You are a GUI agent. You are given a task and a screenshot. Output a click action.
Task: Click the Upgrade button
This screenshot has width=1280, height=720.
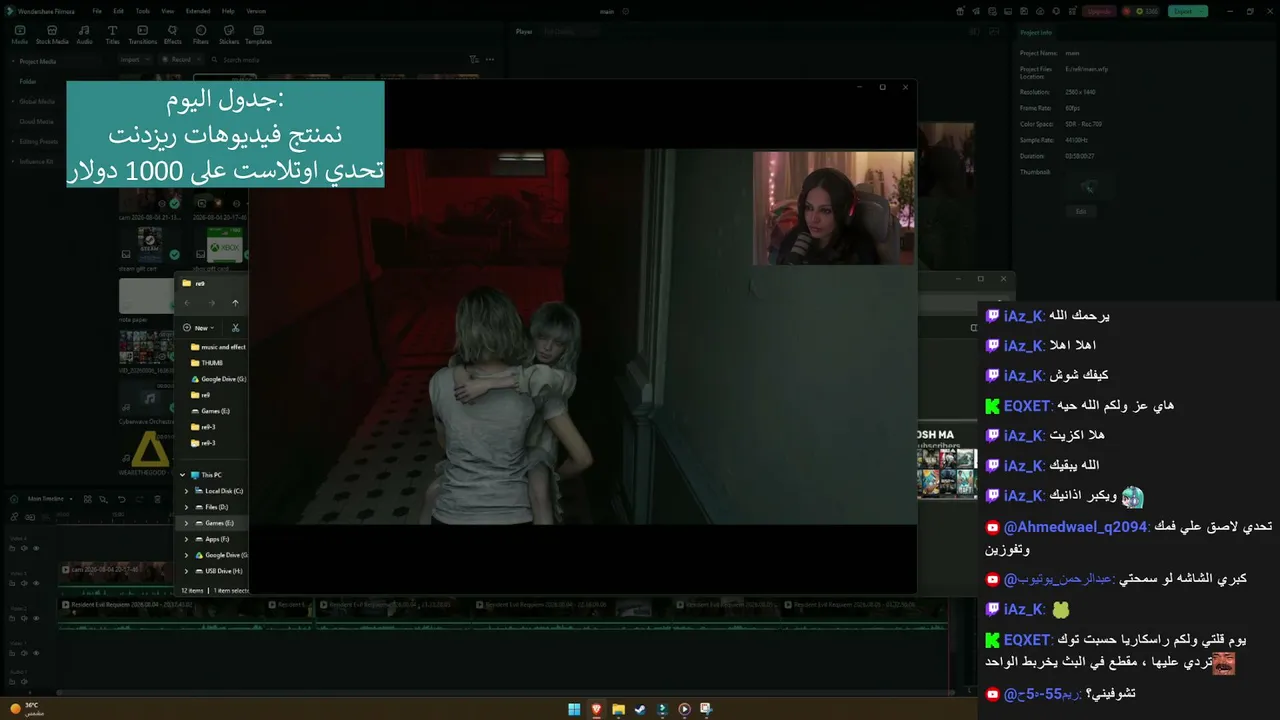click(x=1098, y=11)
